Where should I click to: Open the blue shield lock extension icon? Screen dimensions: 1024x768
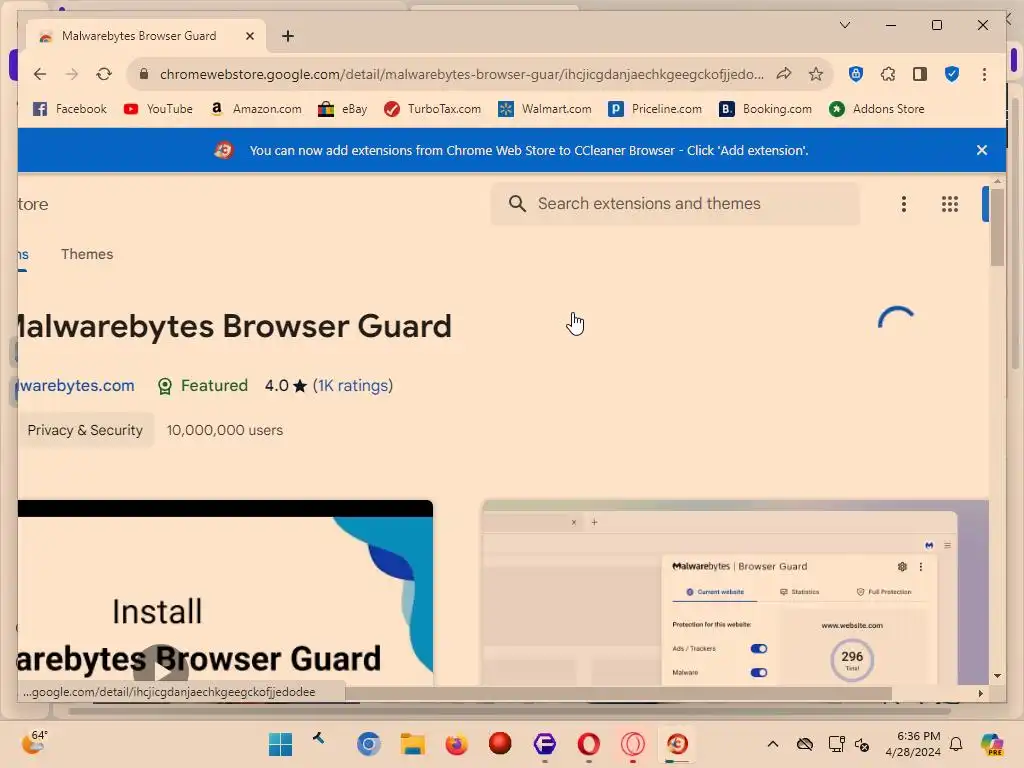coord(856,74)
